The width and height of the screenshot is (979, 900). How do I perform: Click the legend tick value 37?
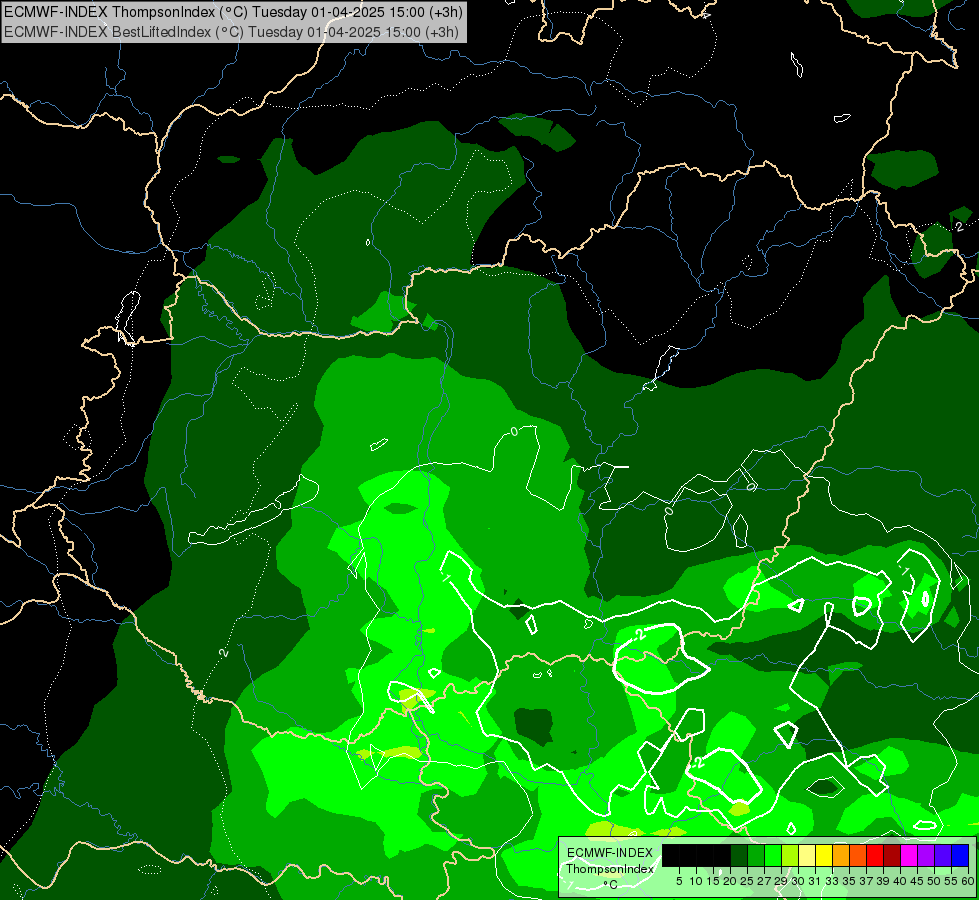(866, 881)
